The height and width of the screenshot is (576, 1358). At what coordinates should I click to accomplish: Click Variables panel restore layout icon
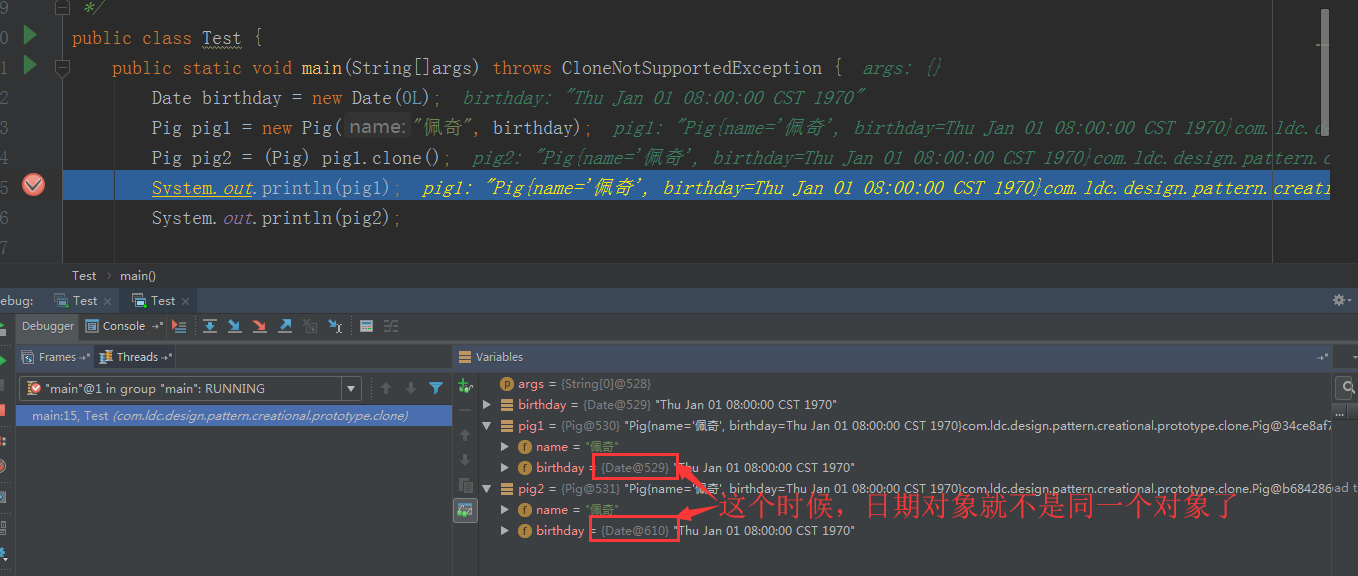pos(1322,357)
